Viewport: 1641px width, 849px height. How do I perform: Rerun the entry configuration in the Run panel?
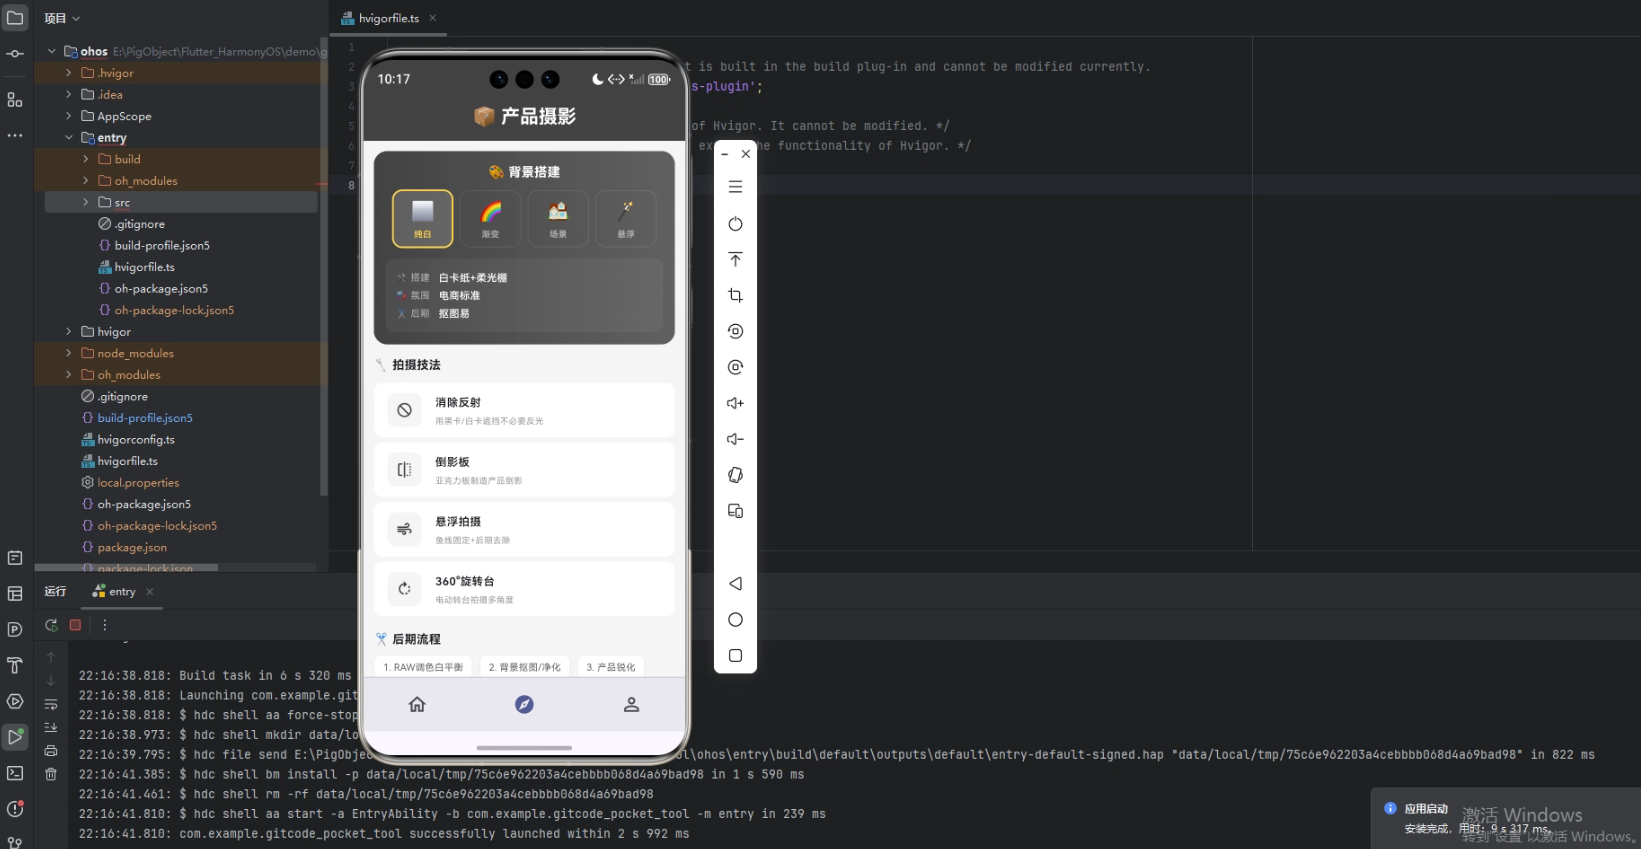click(51, 625)
